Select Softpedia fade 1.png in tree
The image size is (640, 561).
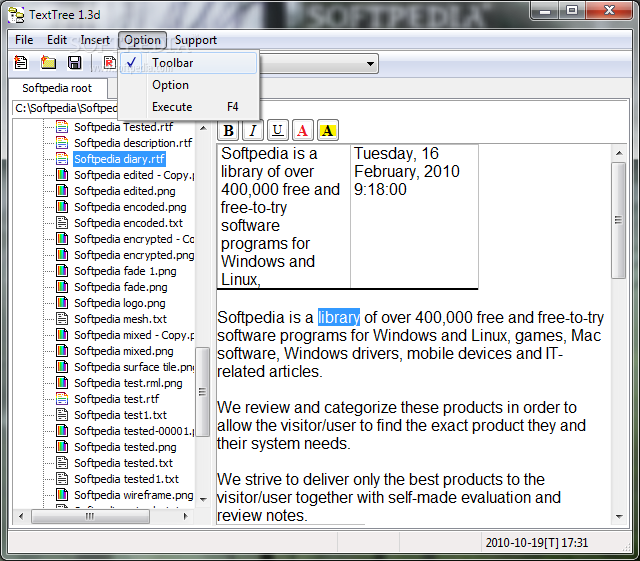pyautogui.click(x=125, y=271)
